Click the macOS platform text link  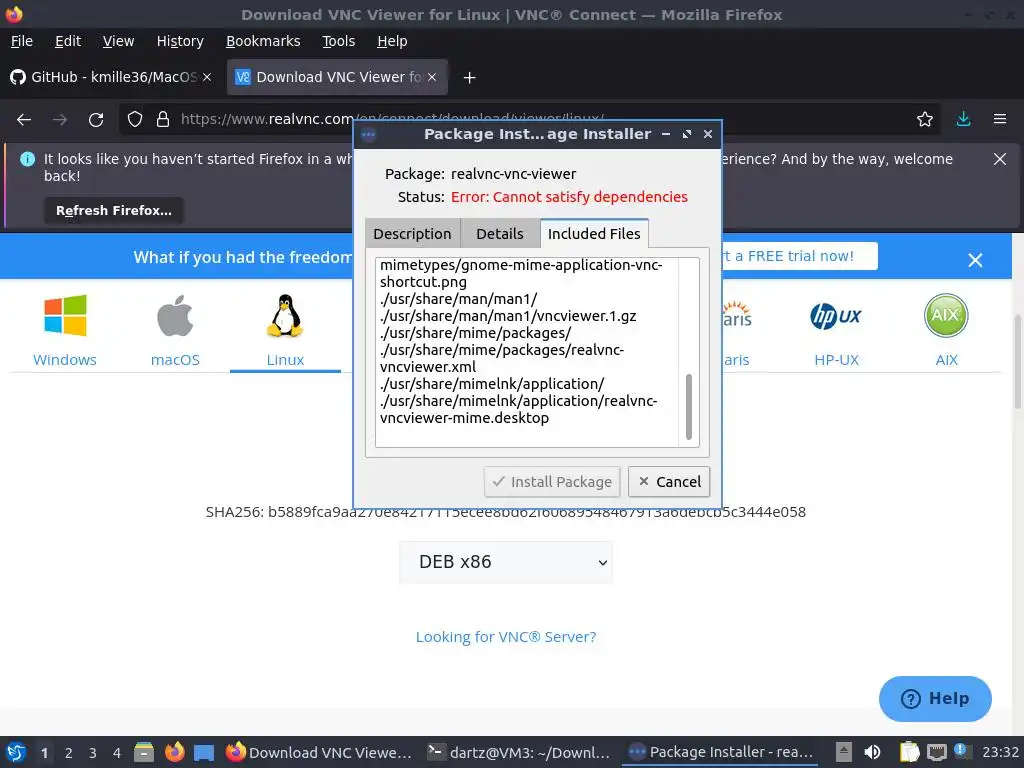click(175, 360)
